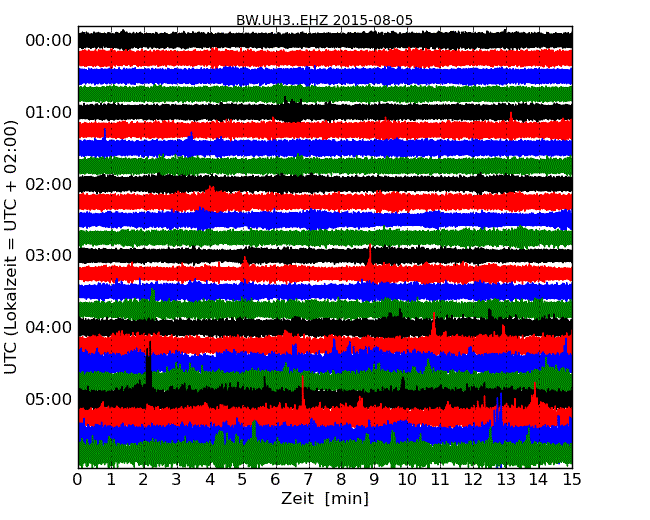Click the 05:00 time label

point(49,399)
